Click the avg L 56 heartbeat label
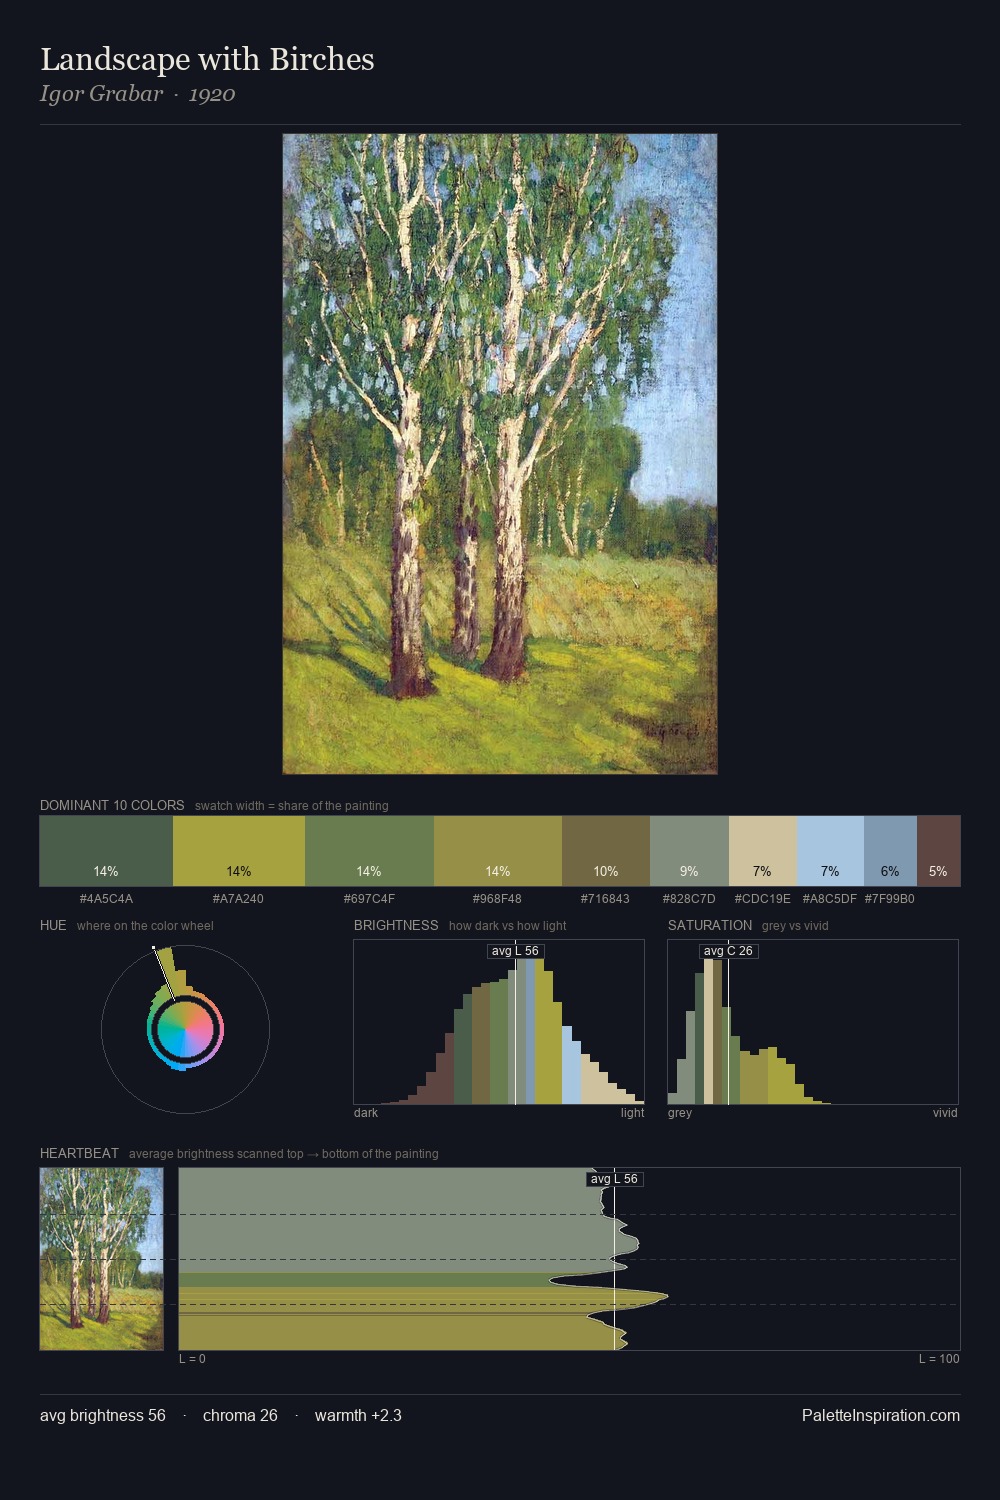The image size is (1000, 1500). point(614,1179)
